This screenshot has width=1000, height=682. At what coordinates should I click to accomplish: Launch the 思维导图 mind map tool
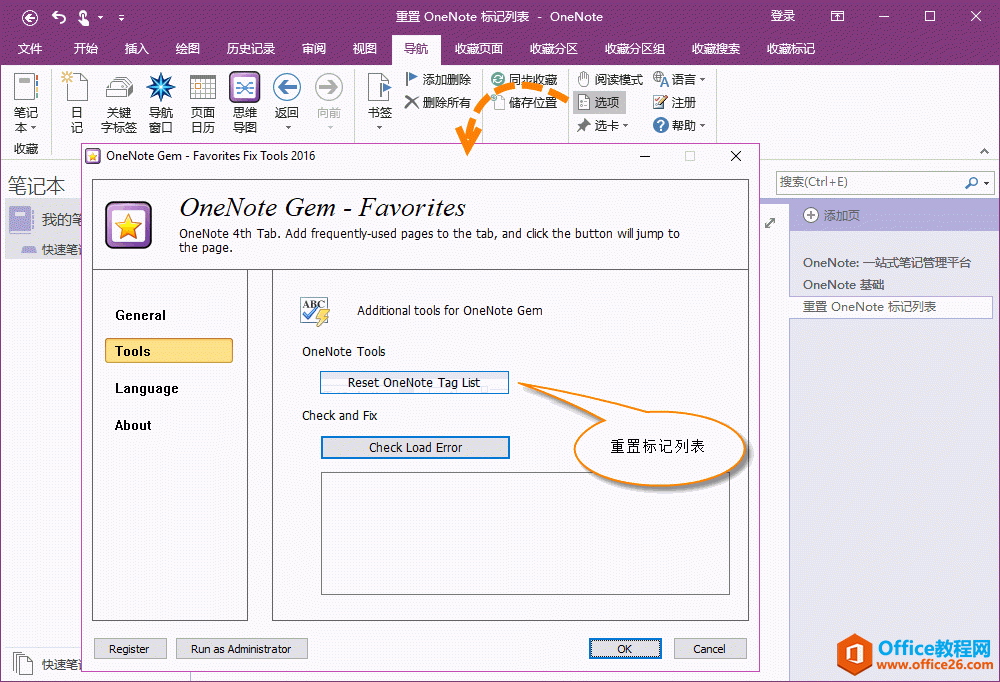click(245, 100)
